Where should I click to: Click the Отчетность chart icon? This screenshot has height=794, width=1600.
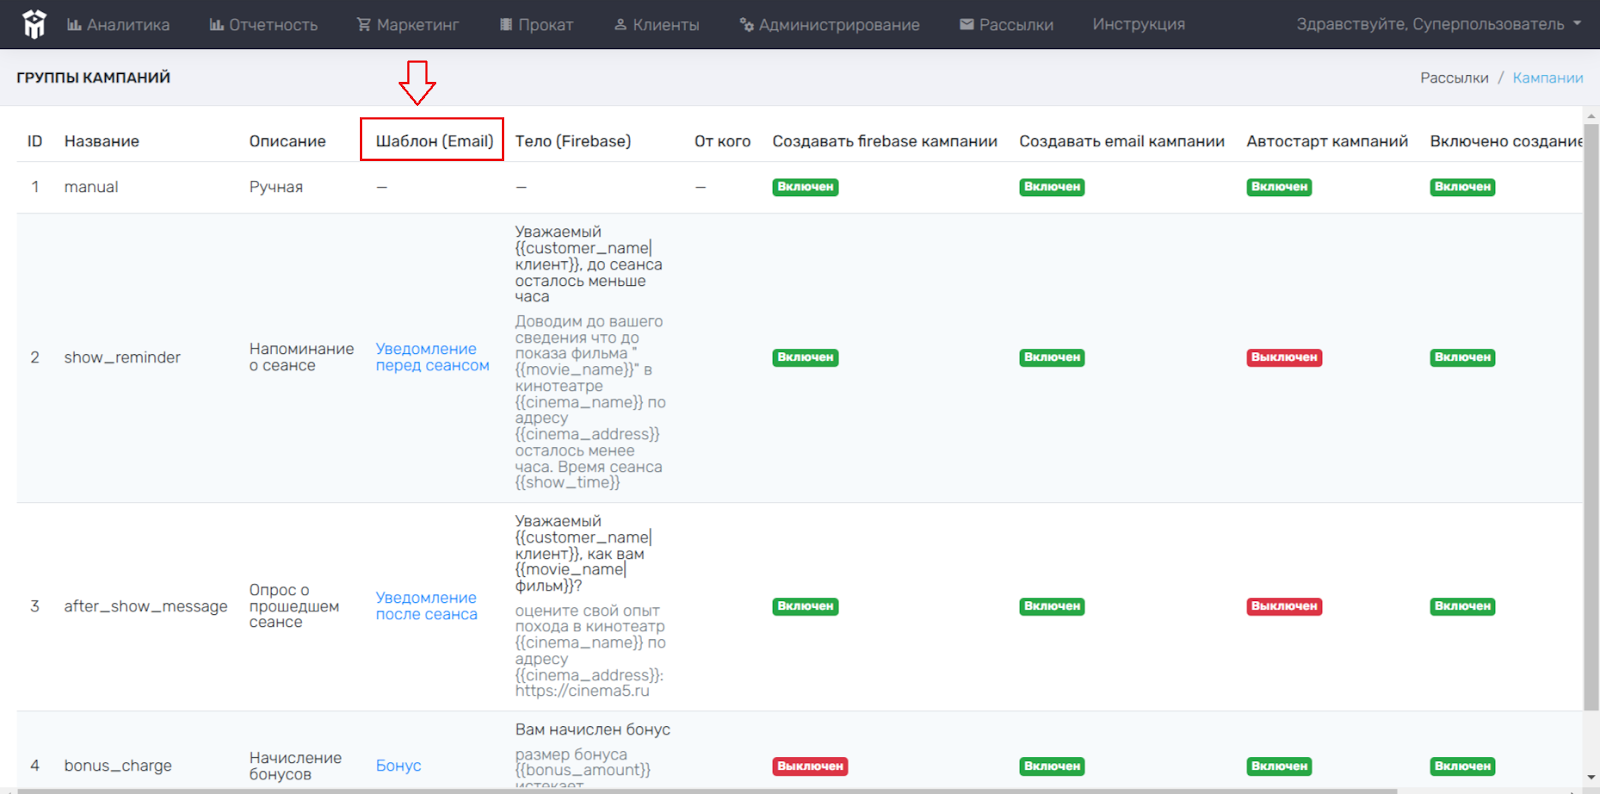(x=216, y=24)
